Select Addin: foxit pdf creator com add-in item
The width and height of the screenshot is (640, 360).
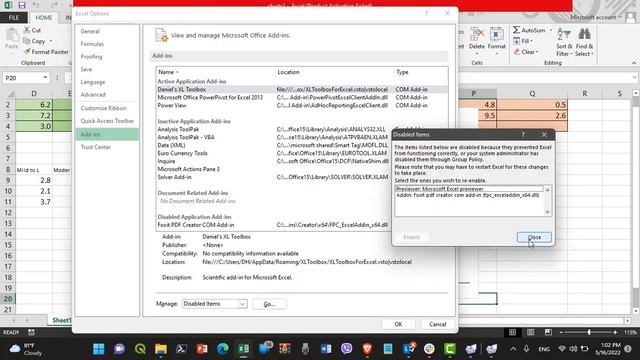tap(469, 195)
